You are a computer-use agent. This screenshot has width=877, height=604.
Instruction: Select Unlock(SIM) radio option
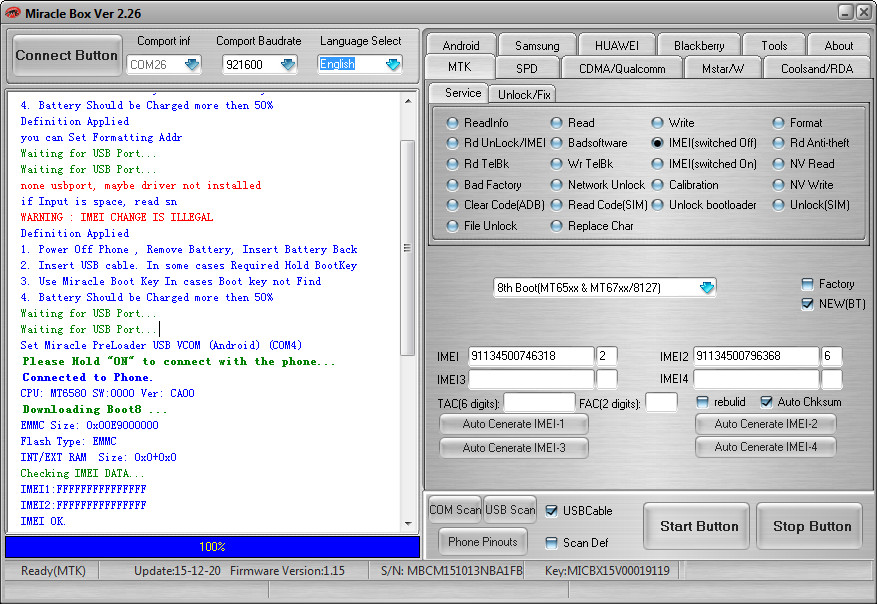pyautogui.click(x=778, y=205)
